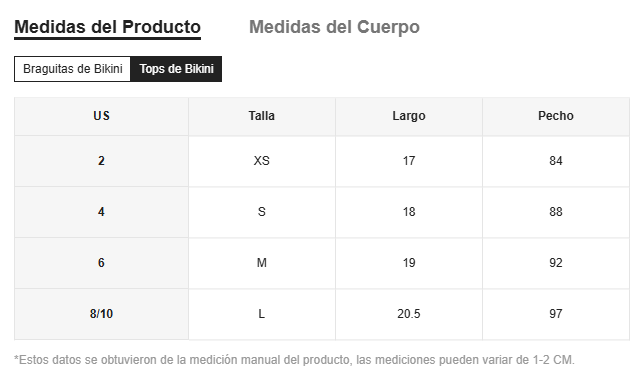Click the 97 Pecho value

556,314
